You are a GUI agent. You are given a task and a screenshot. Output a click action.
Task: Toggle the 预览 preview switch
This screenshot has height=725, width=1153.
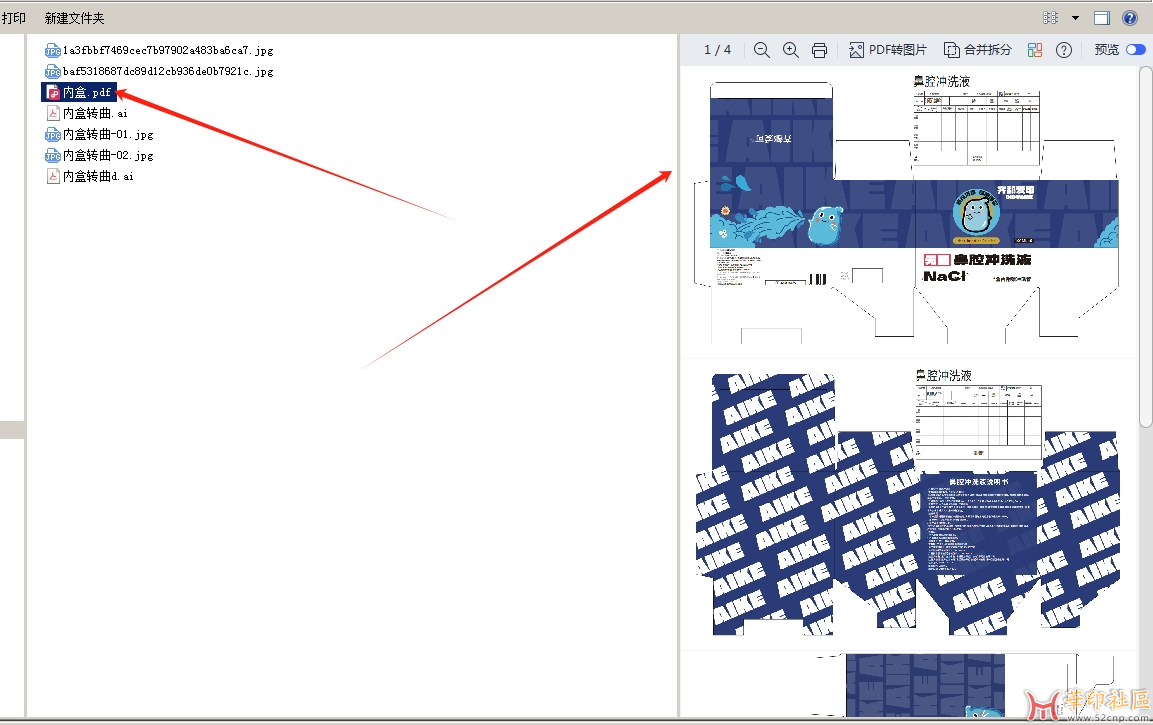(x=1135, y=49)
